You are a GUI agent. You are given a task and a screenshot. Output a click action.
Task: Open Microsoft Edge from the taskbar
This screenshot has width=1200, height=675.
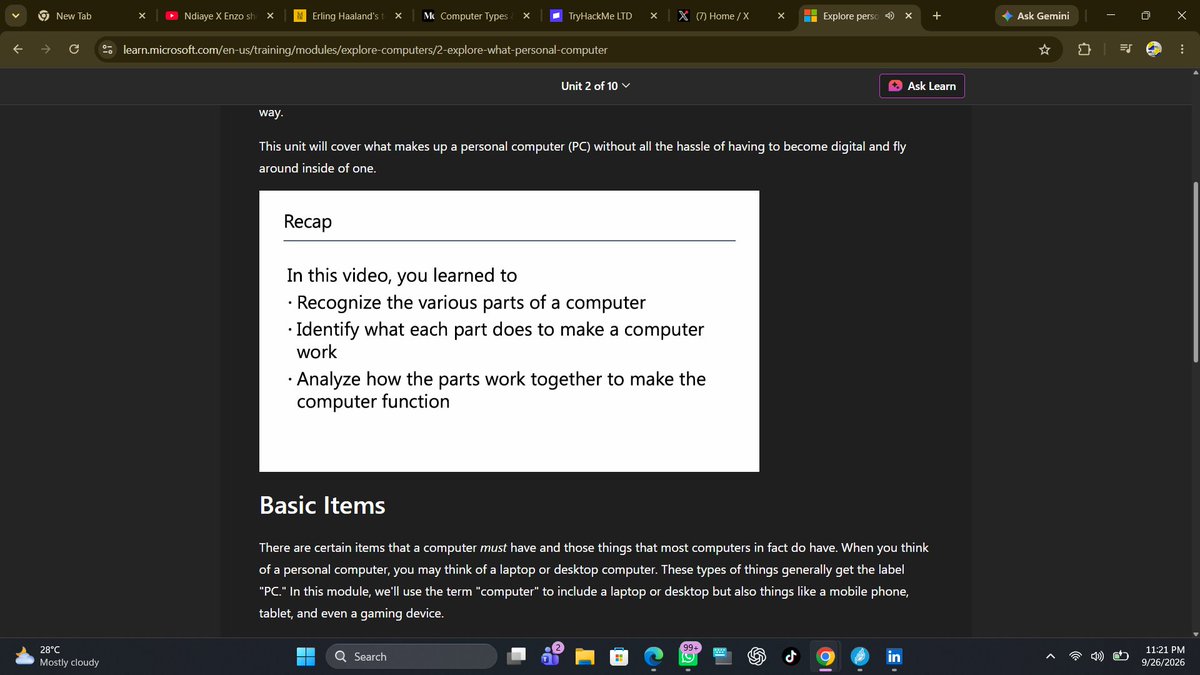tap(654, 656)
